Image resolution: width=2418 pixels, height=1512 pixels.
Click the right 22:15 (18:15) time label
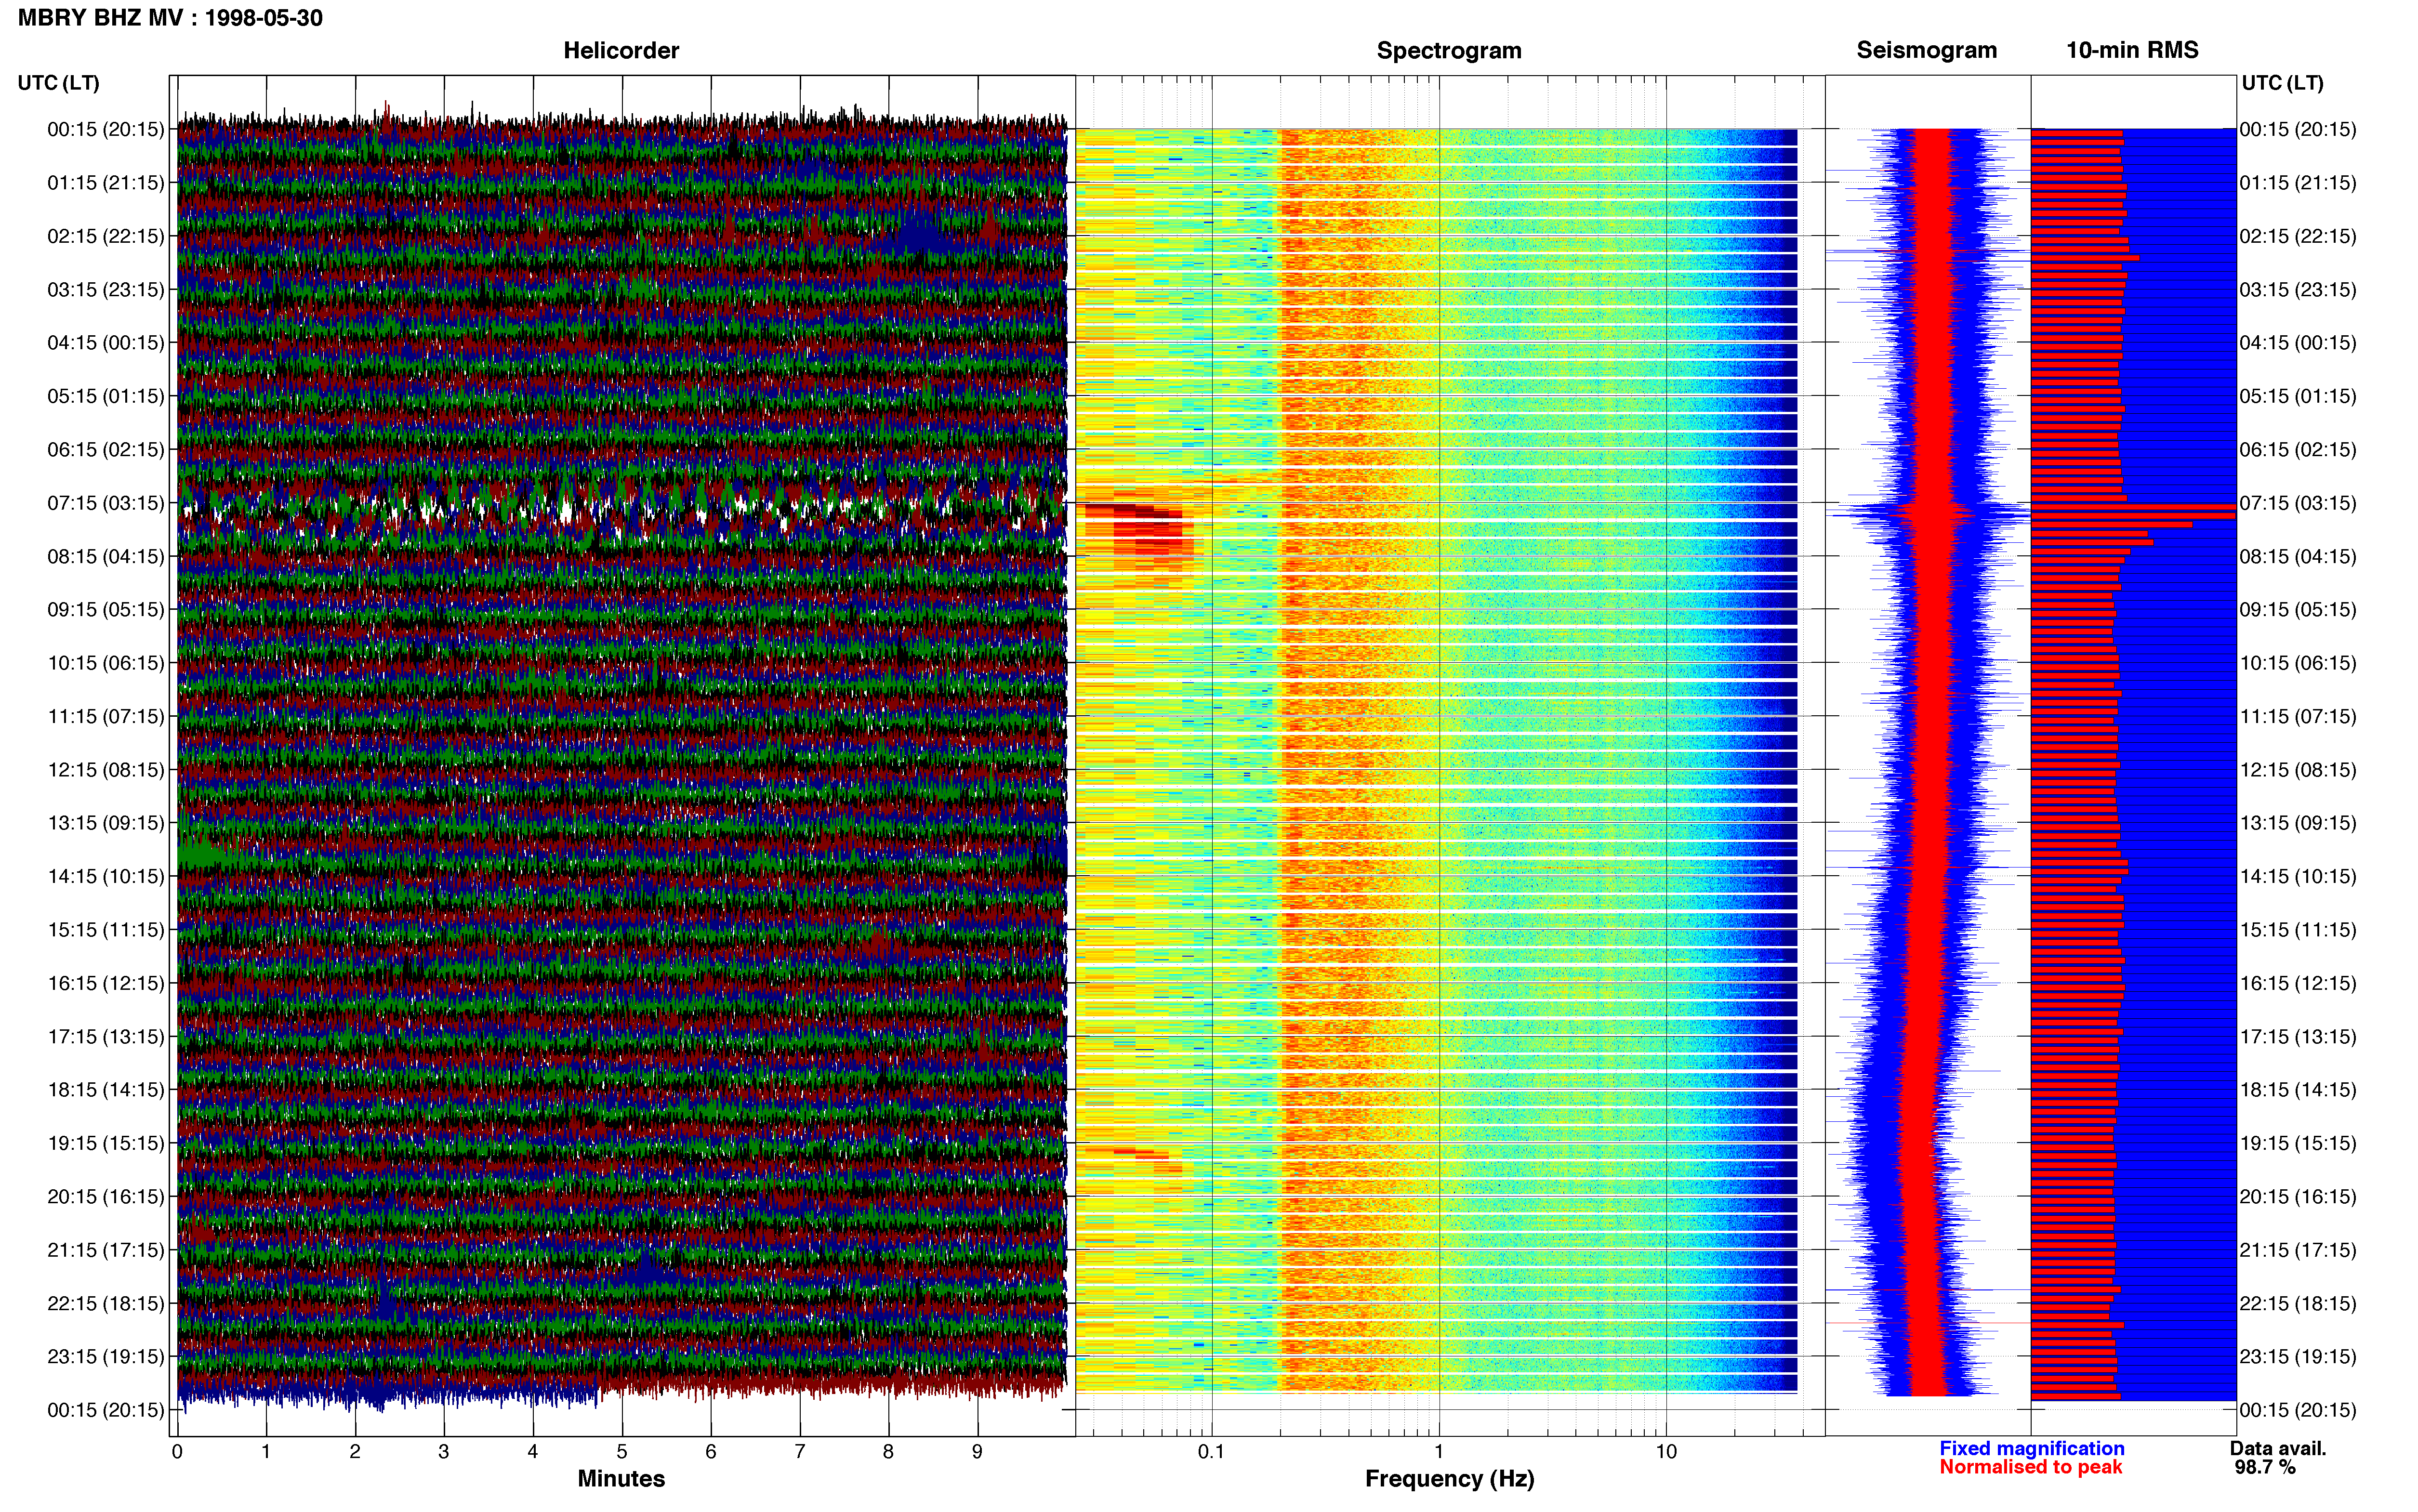[x=2298, y=1304]
